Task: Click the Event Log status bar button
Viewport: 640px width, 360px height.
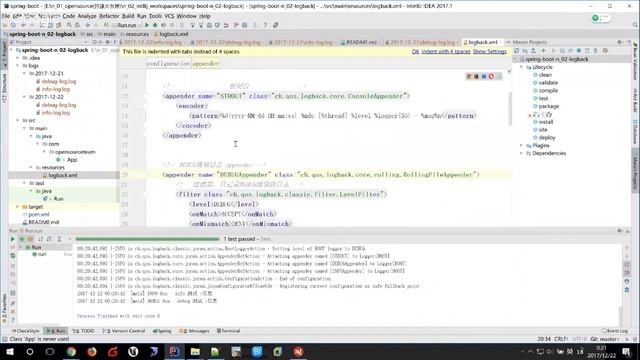Action: click(615, 331)
